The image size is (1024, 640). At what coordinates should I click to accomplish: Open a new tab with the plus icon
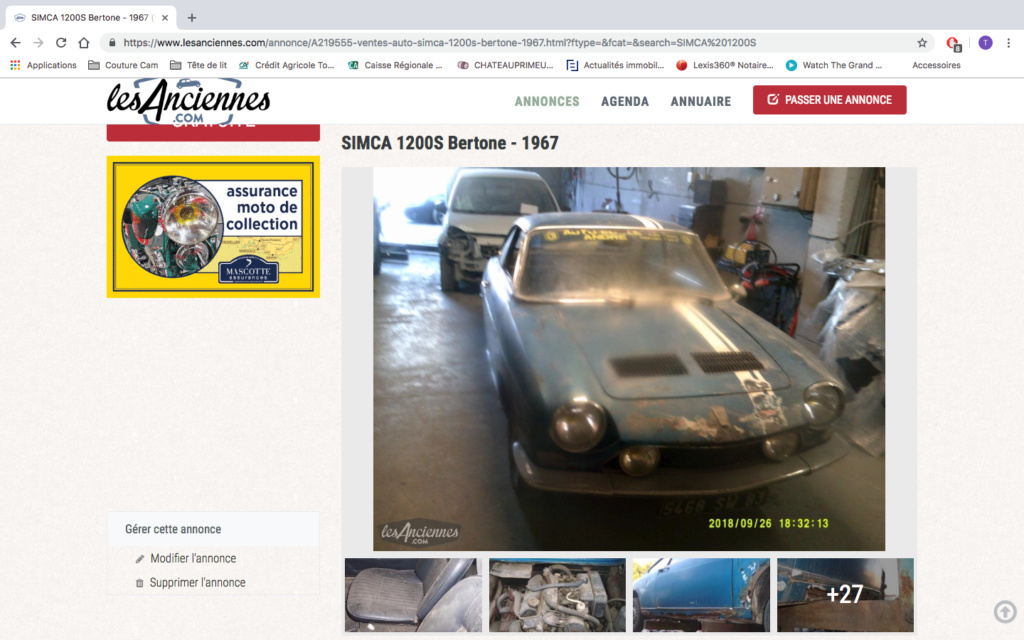[191, 18]
